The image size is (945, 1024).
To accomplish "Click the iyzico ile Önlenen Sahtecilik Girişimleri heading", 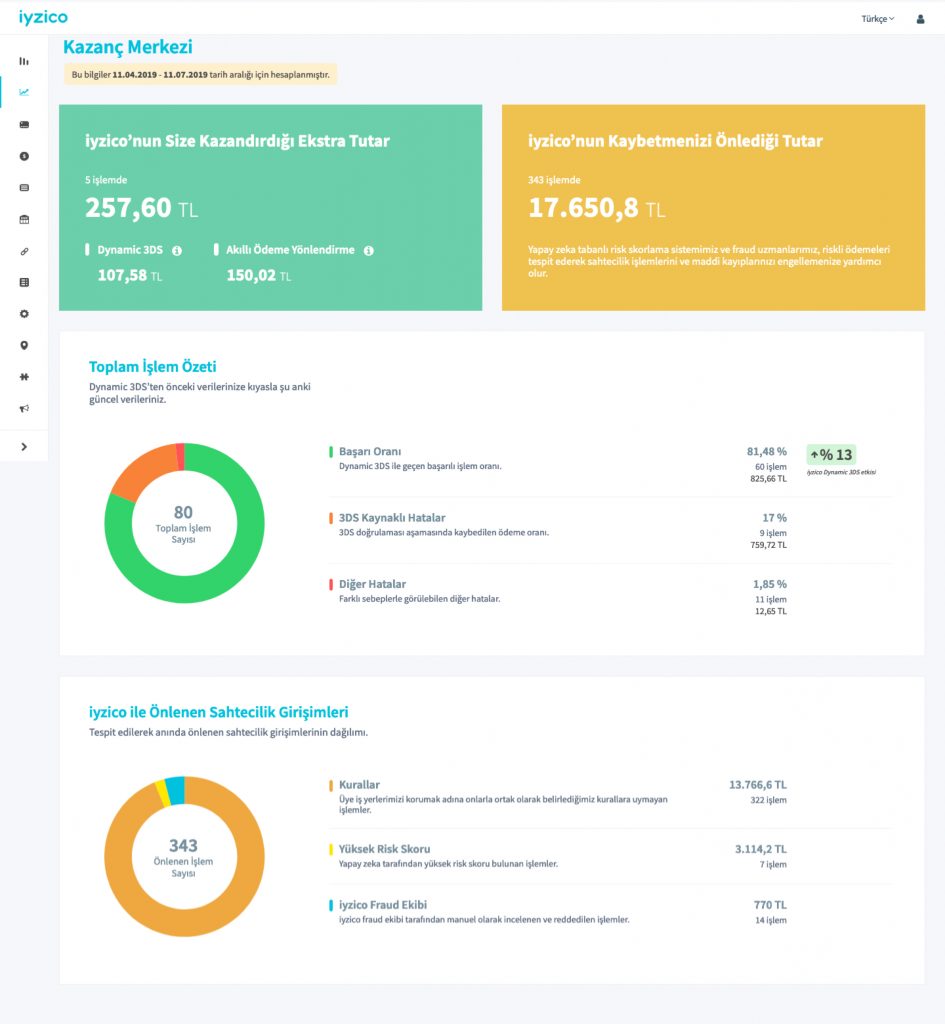I will click(x=218, y=712).
